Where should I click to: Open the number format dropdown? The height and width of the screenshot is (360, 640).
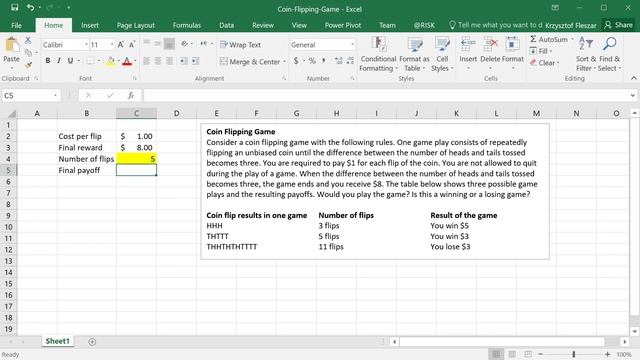pyautogui.click(x=352, y=44)
